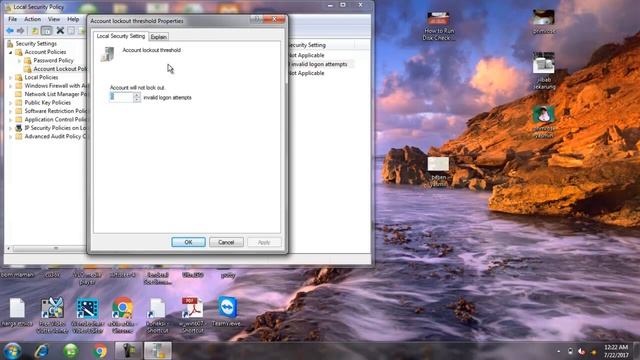Open the View menu
The width and height of the screenshot is (640, 360).
click(53, 19)
